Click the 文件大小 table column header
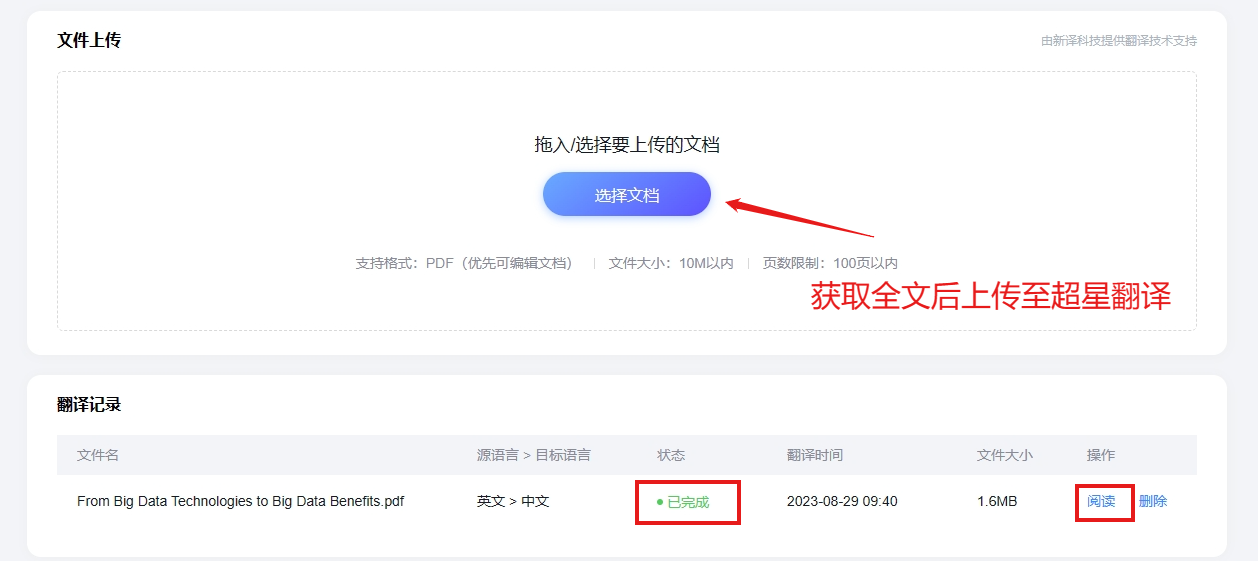Viewport: 1258px width, 561px height. pos(1004,455)
